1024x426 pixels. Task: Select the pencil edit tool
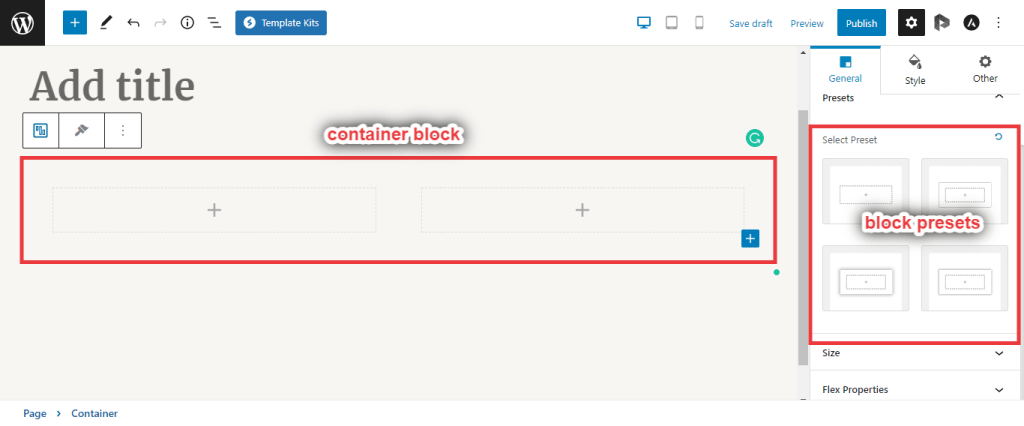[106, 22]
